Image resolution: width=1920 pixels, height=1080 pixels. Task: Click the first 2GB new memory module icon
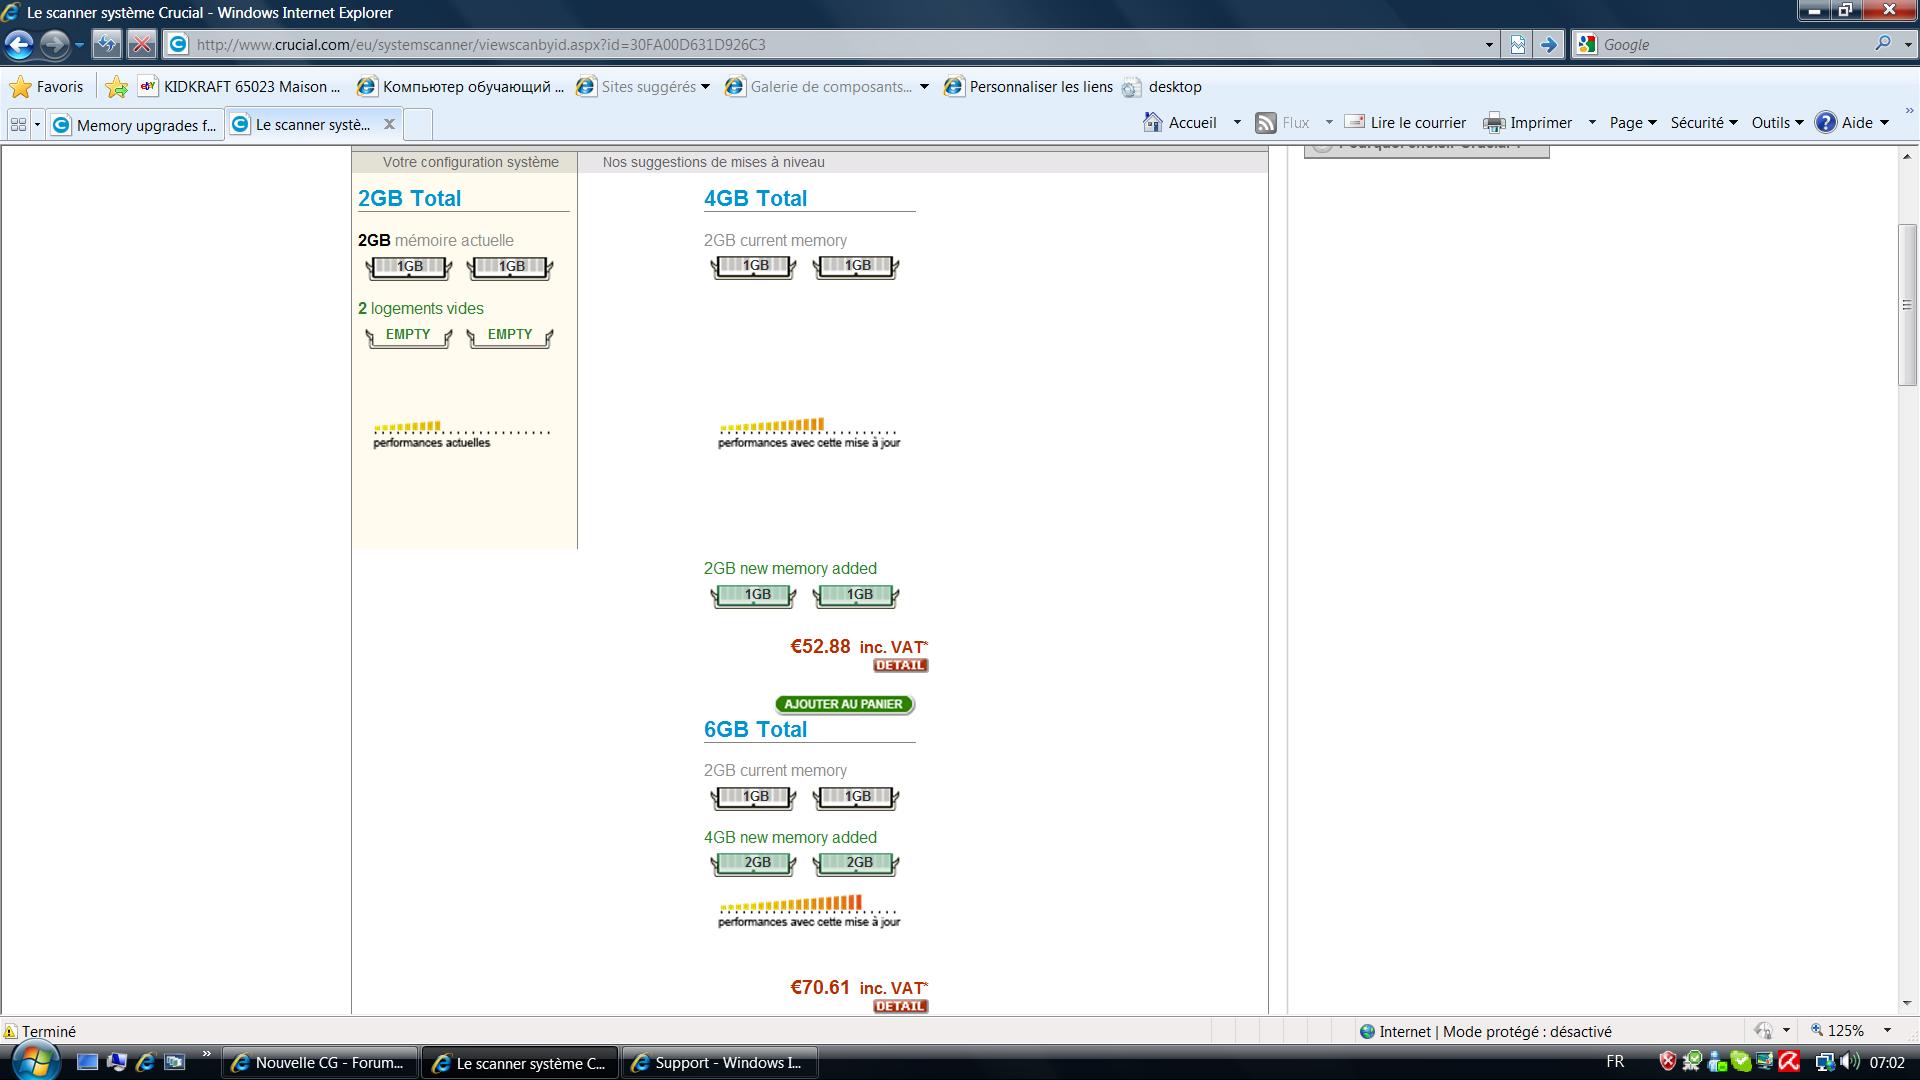click(x=754, y=863)
